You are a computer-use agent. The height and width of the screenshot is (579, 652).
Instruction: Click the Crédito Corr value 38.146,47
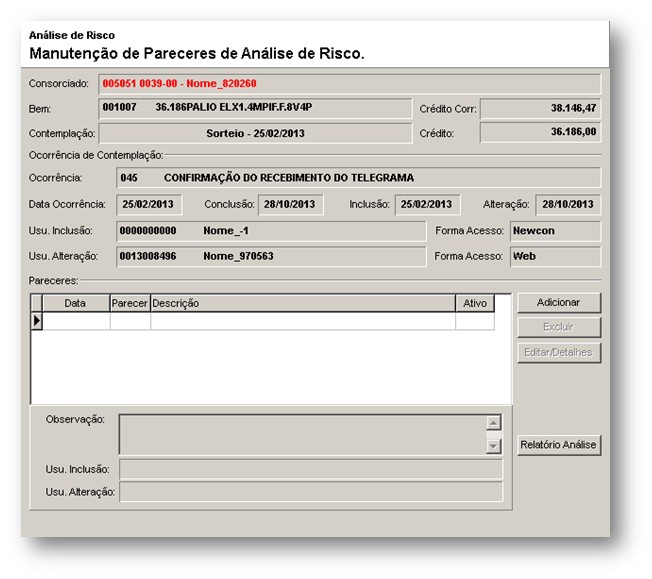click(x=540, y=109)
